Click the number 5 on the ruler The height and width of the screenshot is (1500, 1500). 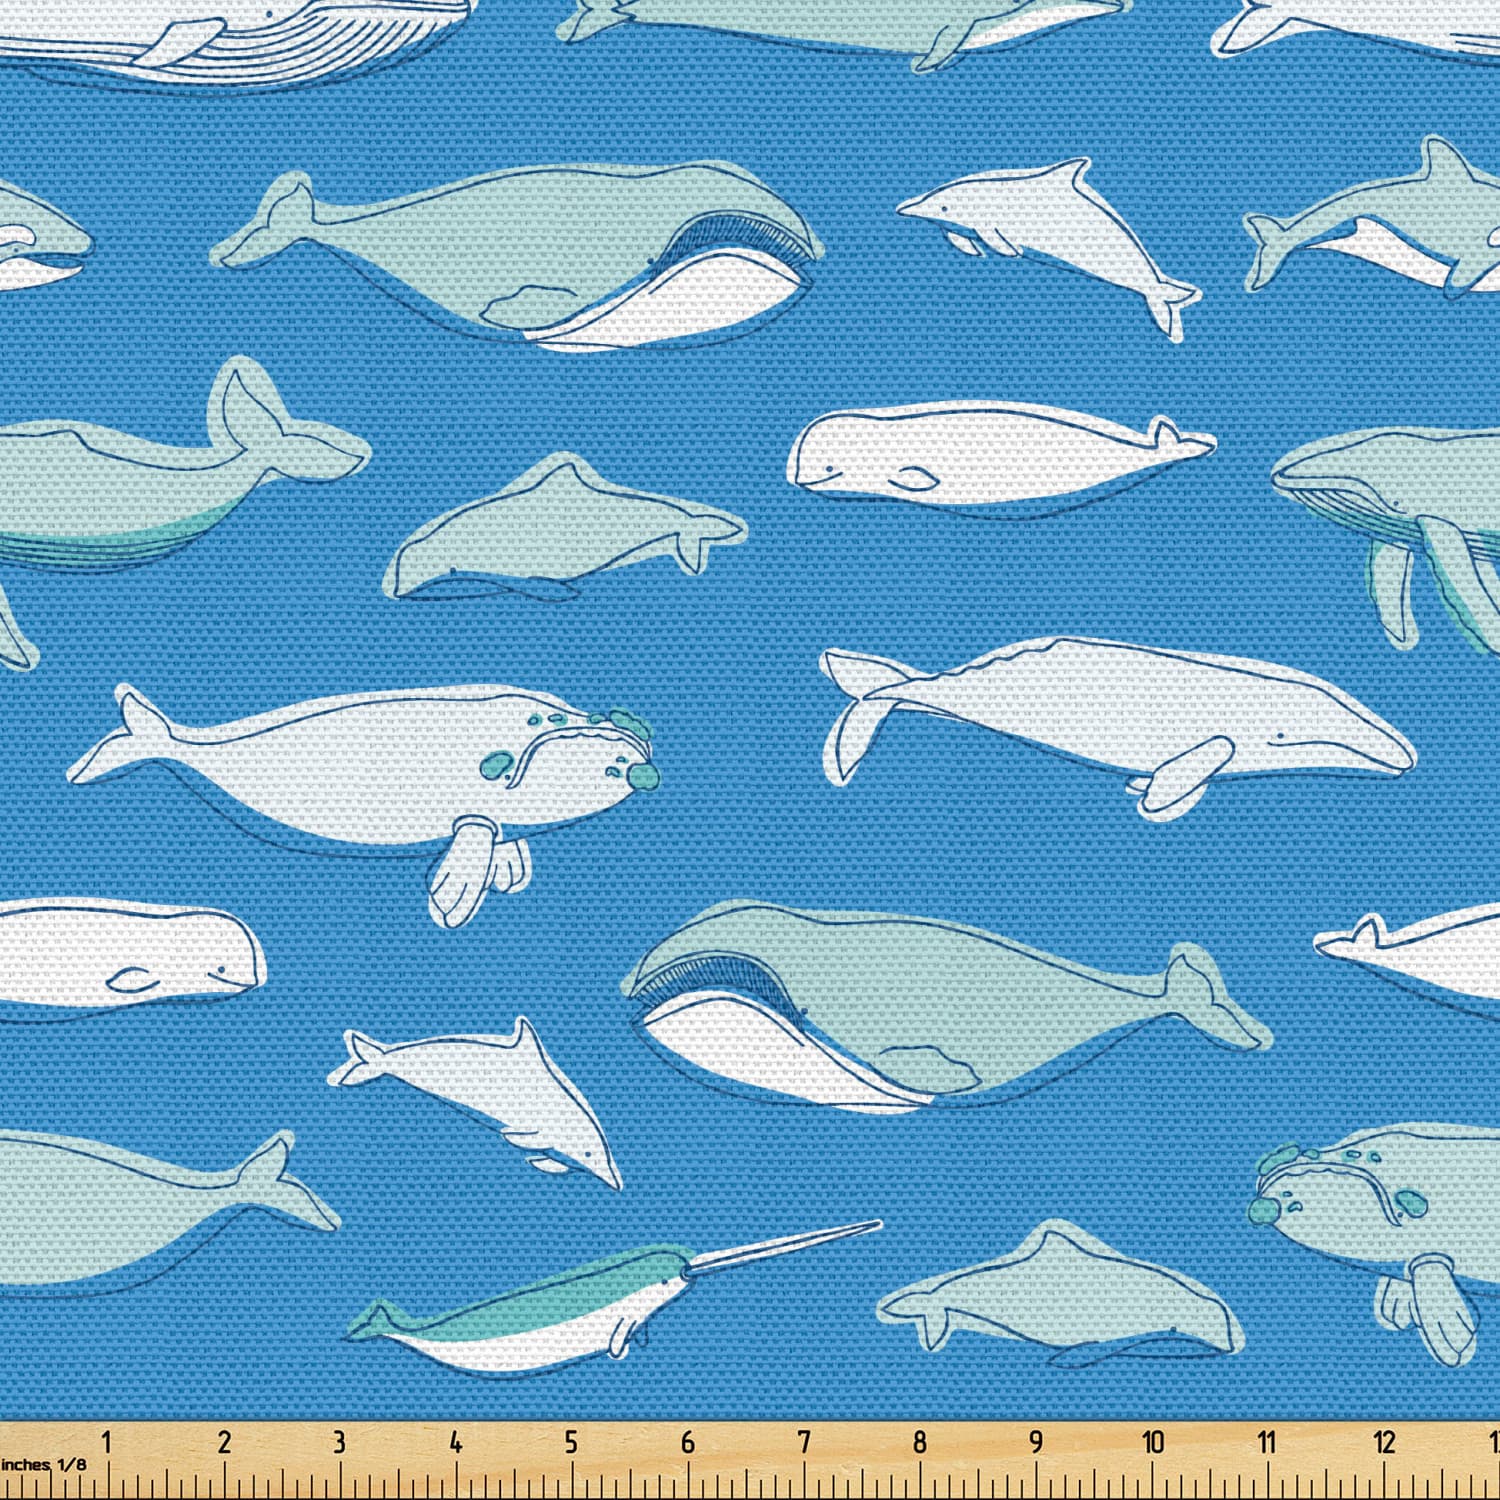coord(571,1442)
